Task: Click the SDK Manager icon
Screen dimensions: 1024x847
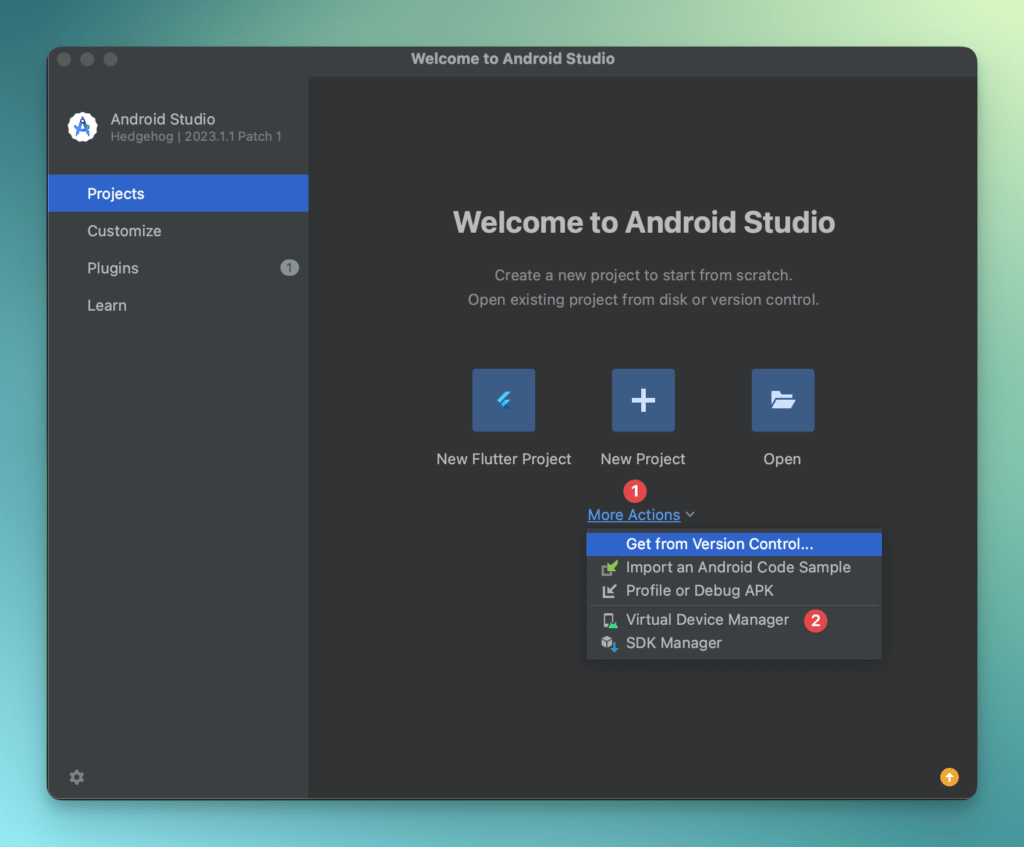Action: pyautogui.click(x=609, y=643)
